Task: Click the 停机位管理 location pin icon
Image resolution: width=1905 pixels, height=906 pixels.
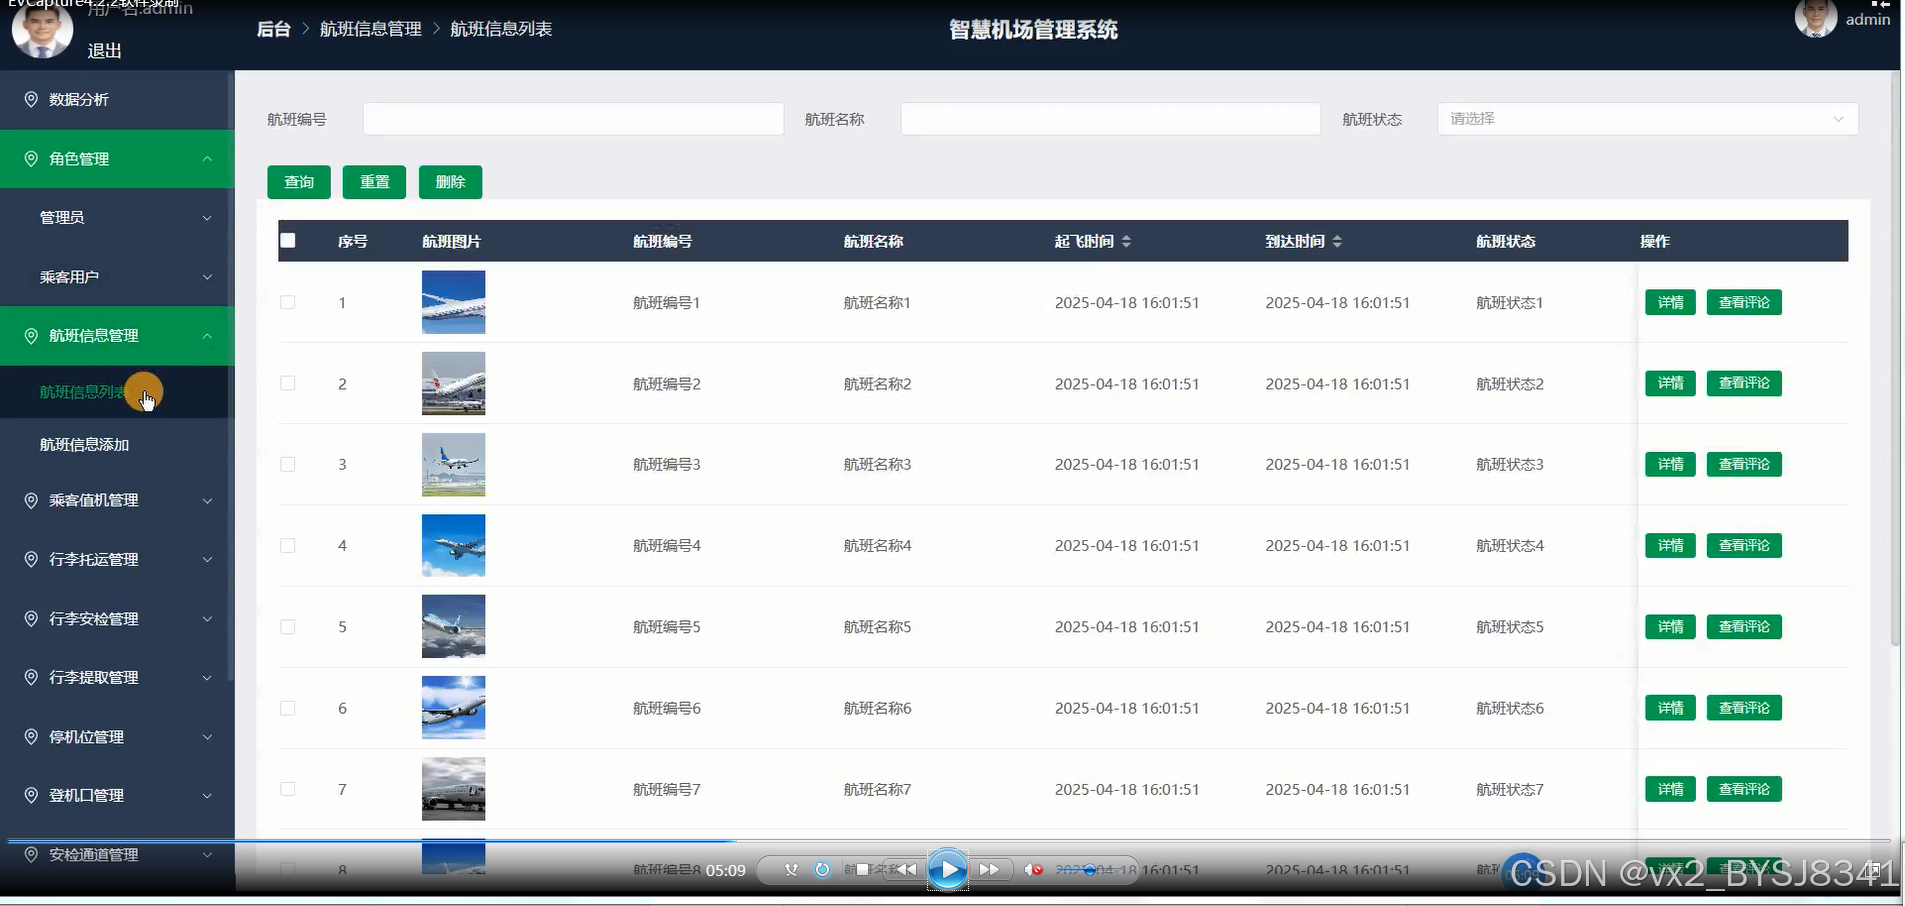Action: pos(31,737)
